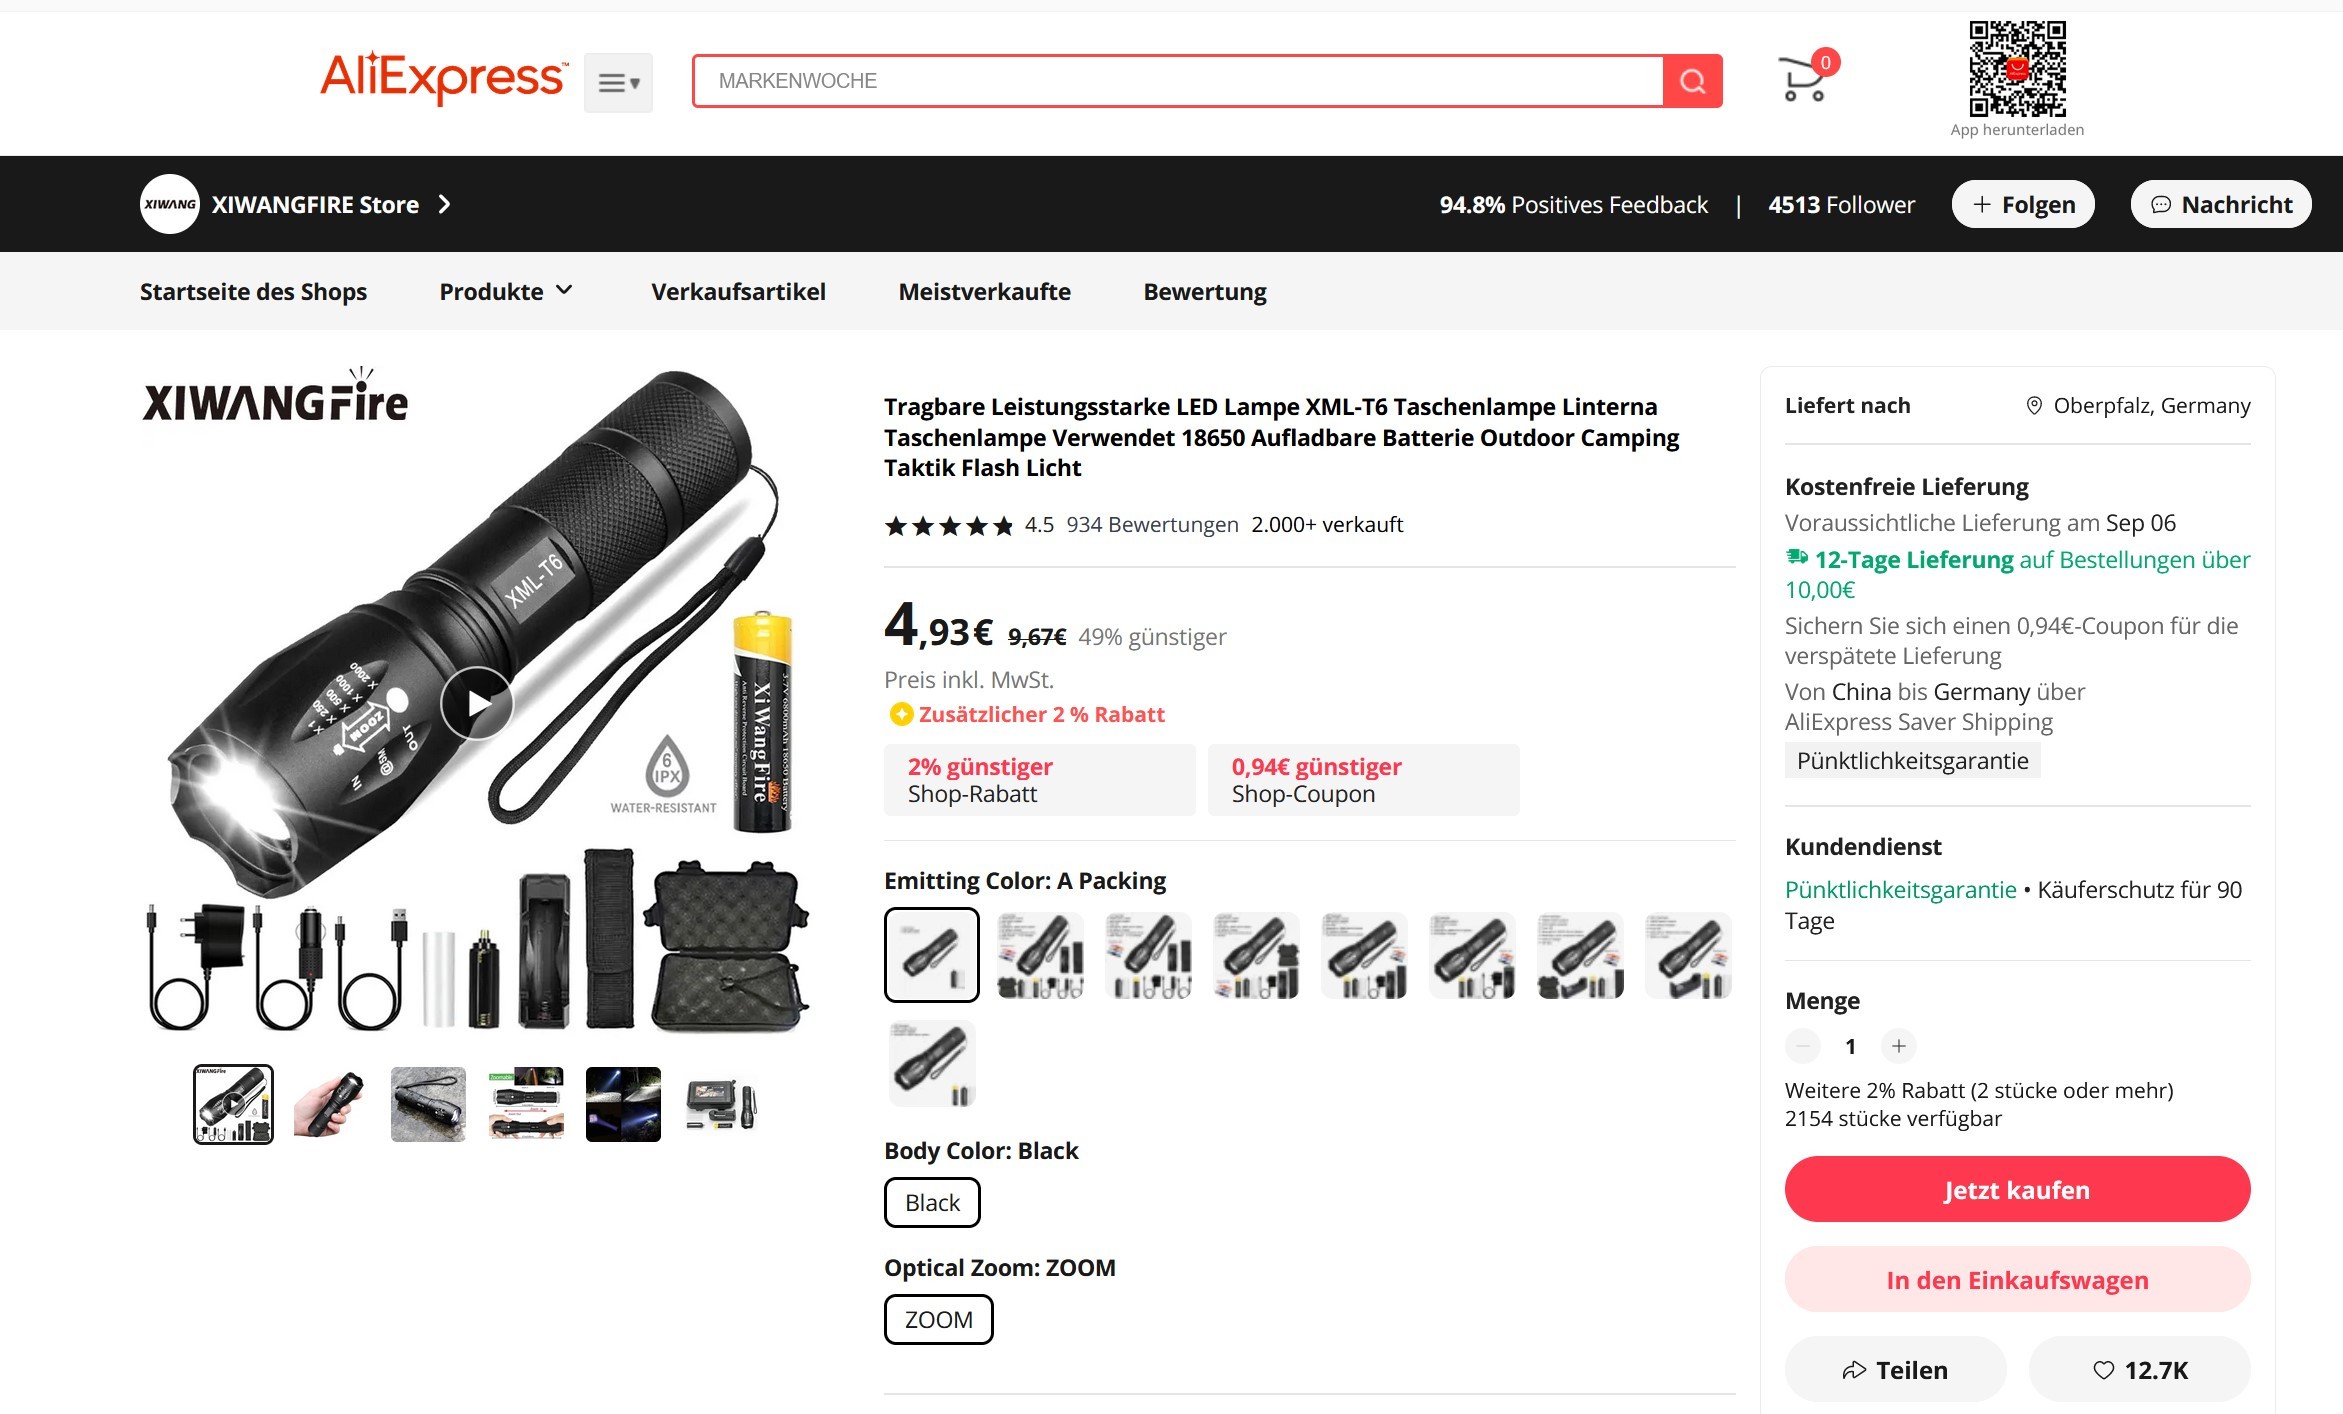Click the Jetzt kaufen button

point(2017,1189)
